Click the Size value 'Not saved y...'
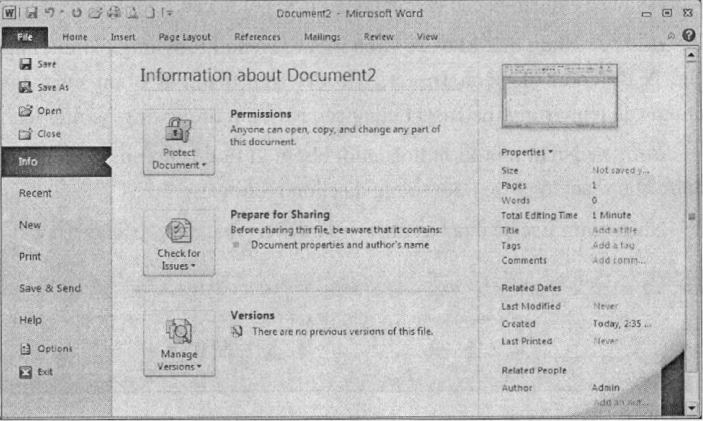The image size is (703, 421). 621,170
